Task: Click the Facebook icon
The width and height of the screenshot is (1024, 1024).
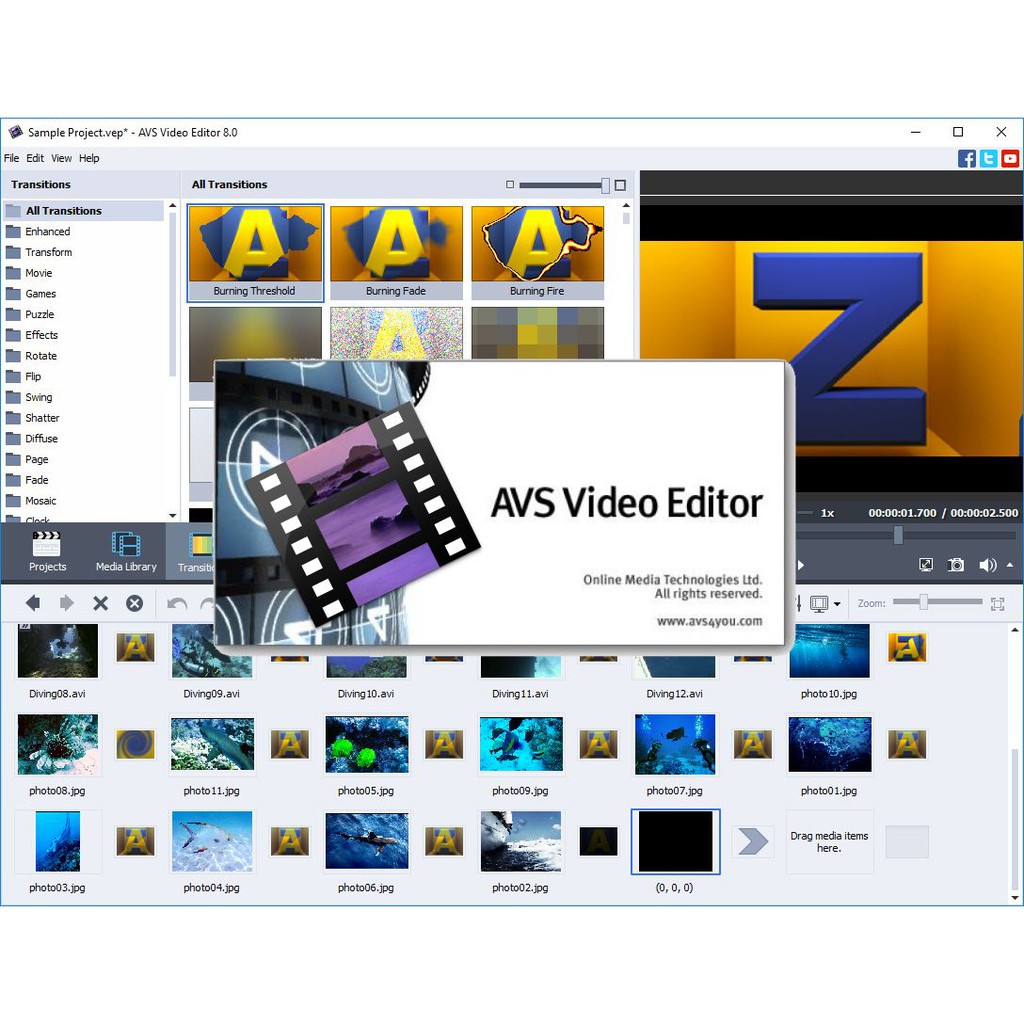Action: point(967,158)
